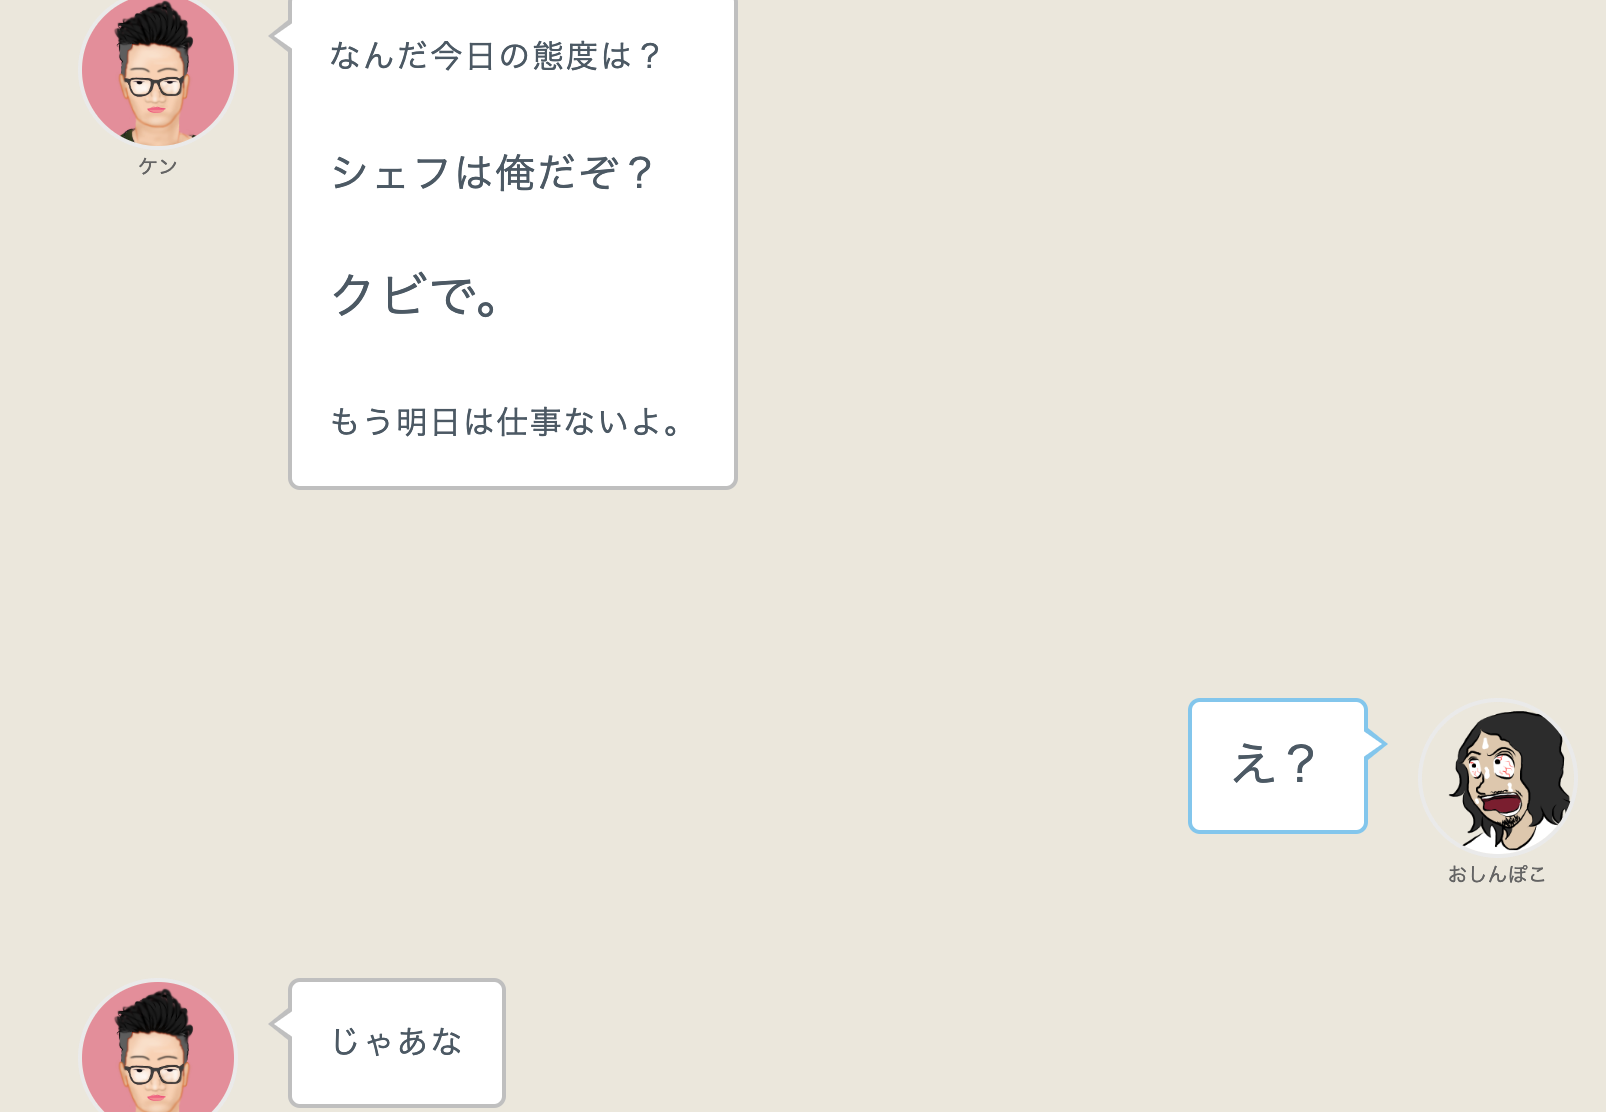Click the bubble tail beside なんだ今日の態度は？
Image resolution: width=1606 pixels, height=1112 pixels.
click(x=280, y=36)
